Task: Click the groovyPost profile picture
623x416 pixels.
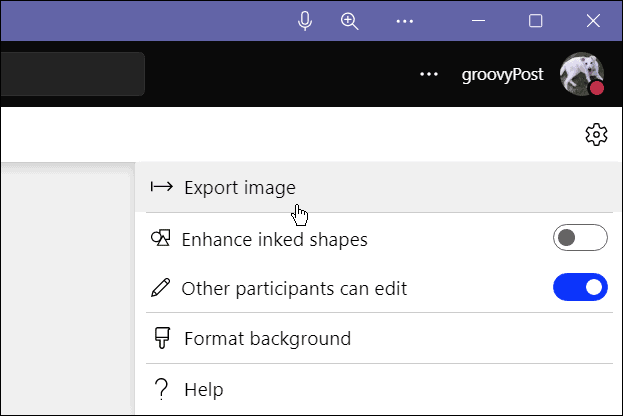Action: point(581,74)
